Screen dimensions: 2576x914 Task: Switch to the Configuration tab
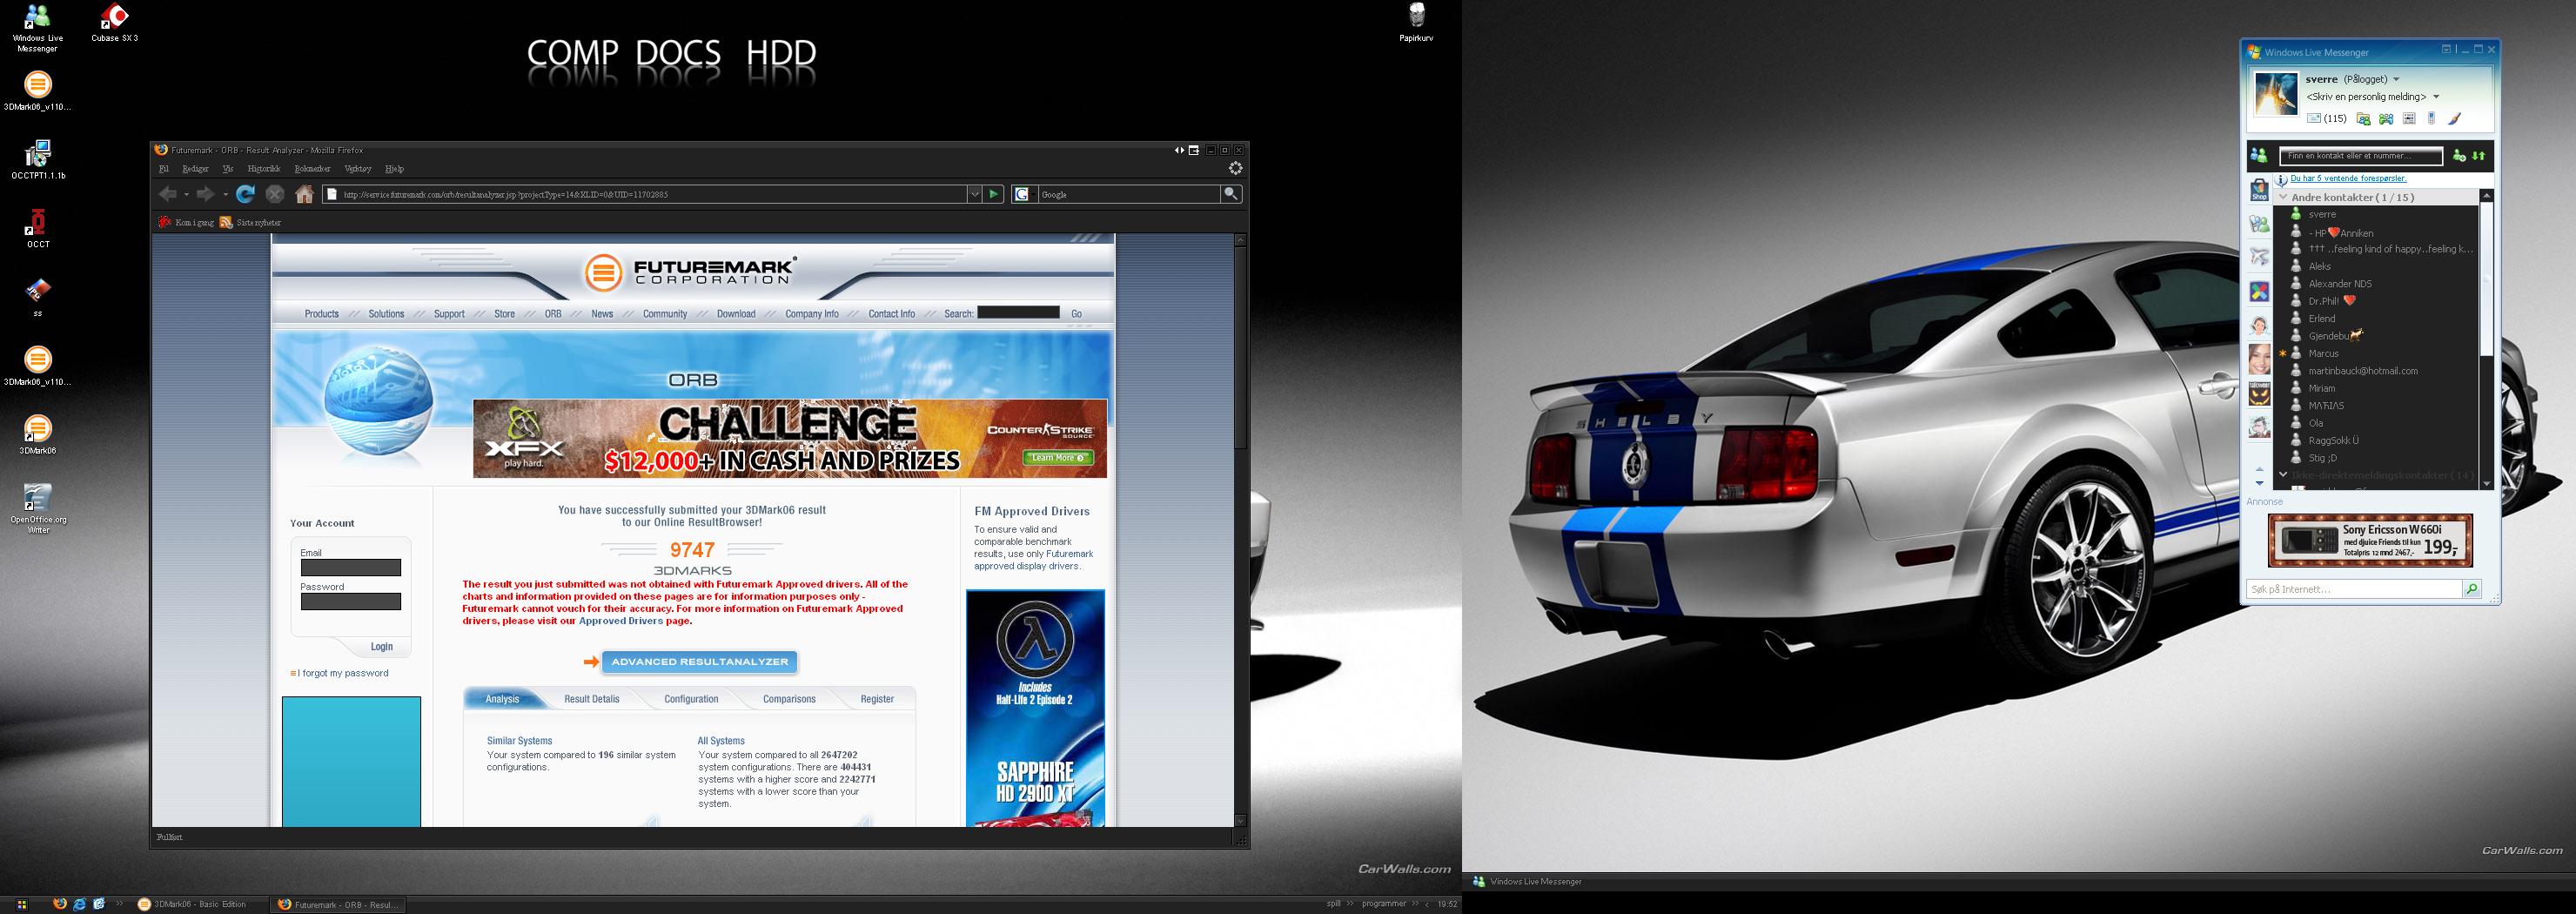tap(691, 699)
